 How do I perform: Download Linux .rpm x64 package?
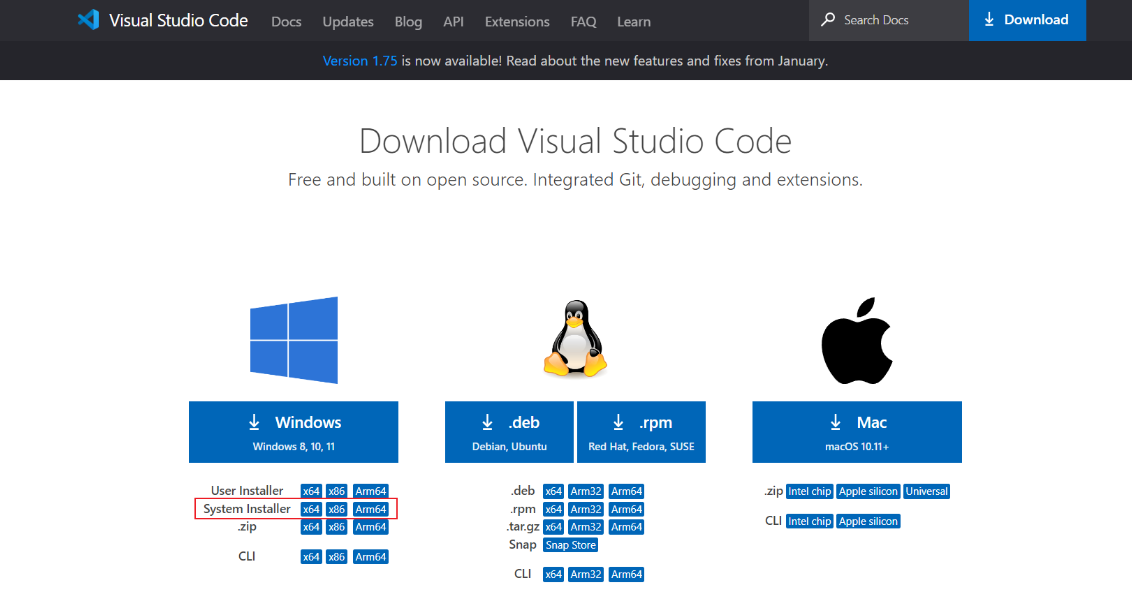[x=553, y=509]
